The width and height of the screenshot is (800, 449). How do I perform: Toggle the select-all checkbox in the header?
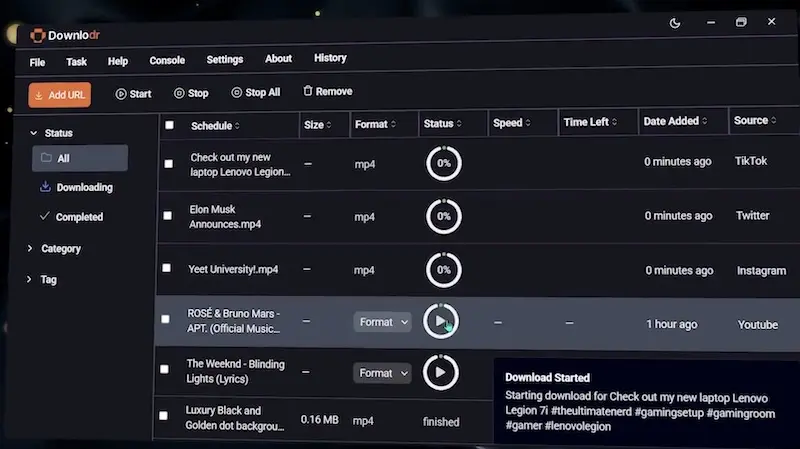(169, 126)
